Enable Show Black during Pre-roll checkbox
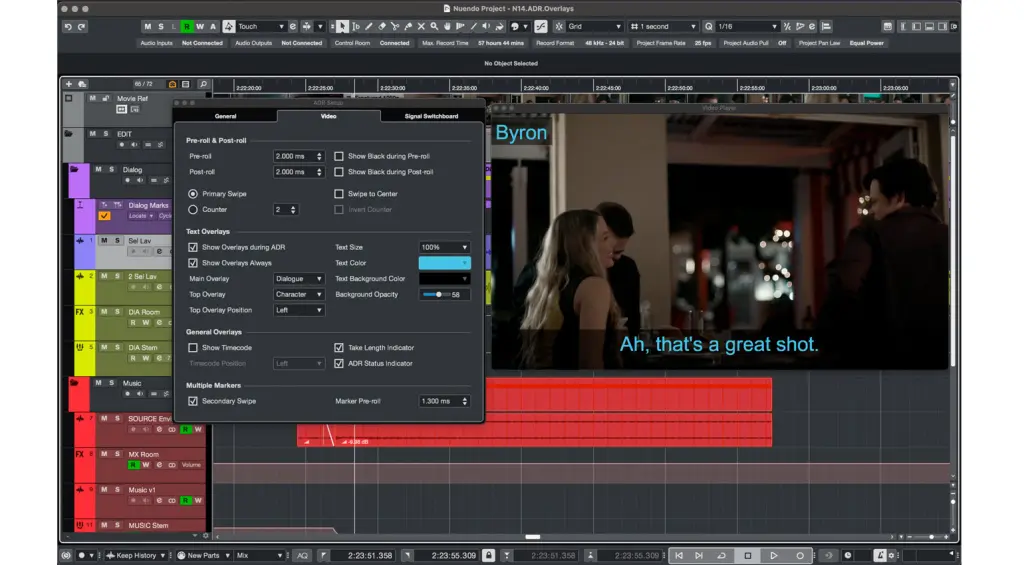Viewport: 1024px width, 565px height. pos(339,156)
